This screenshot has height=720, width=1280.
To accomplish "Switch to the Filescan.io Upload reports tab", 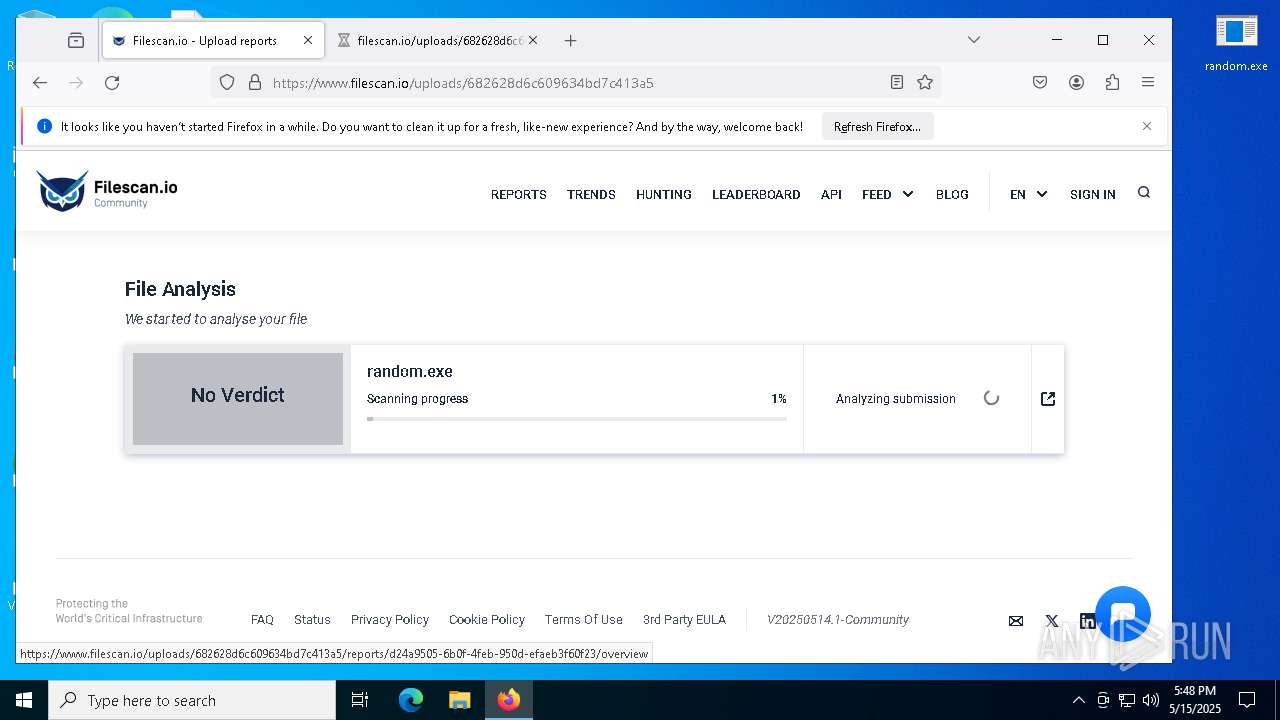I will (212, 41).
